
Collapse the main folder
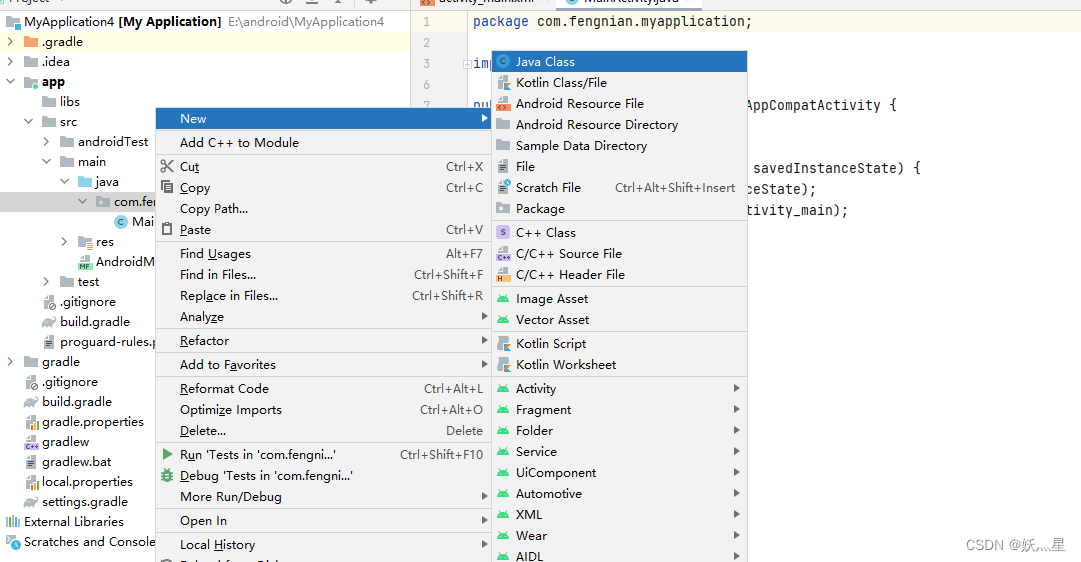(46, 161)
